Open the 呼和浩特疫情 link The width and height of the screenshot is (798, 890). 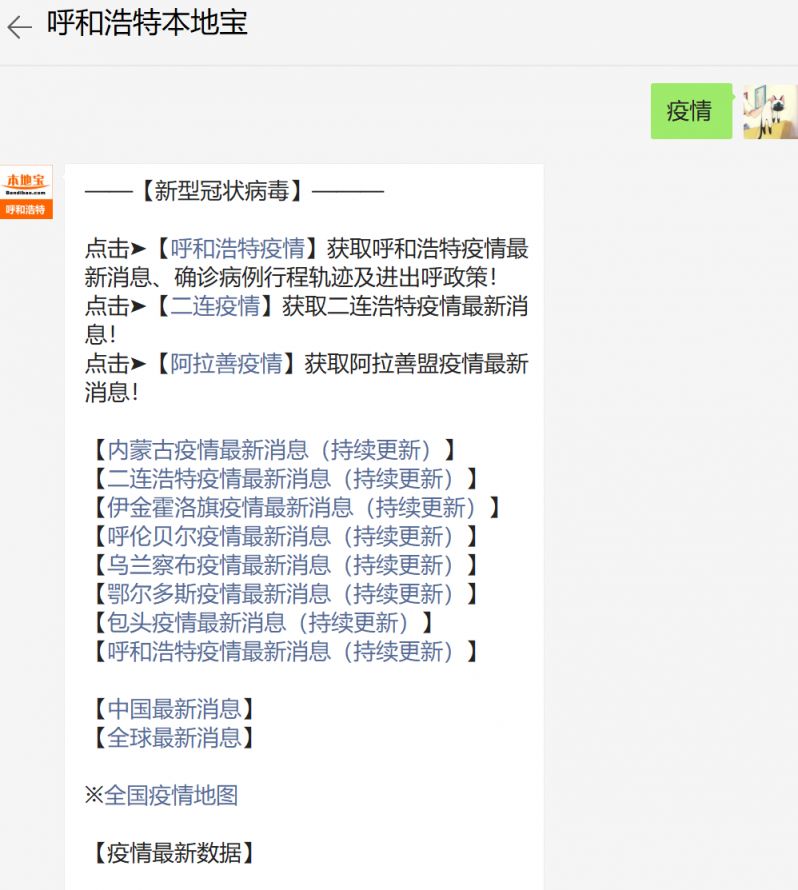pos(237,249)
